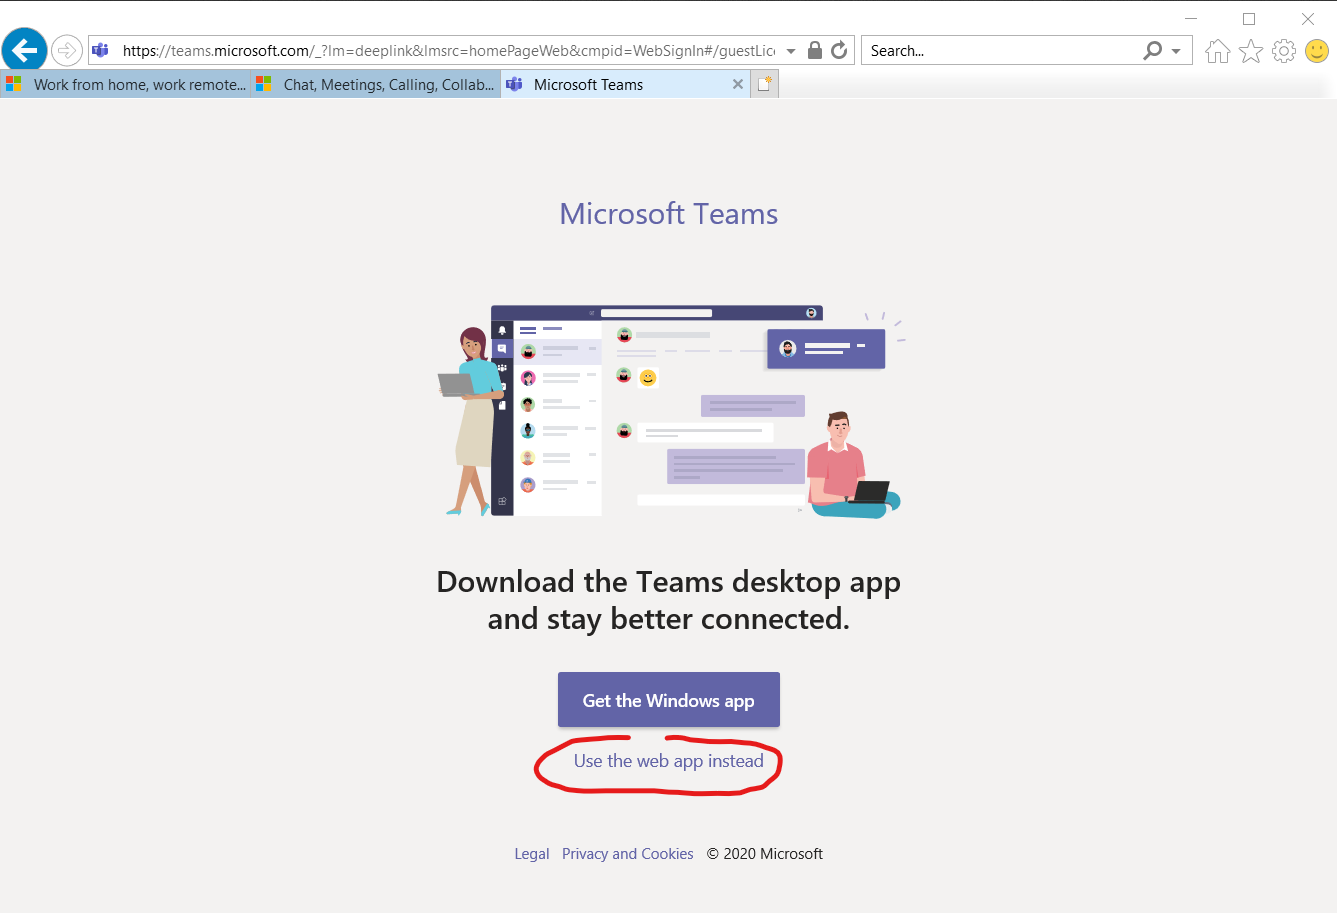Open the security lock icon report

pyautogui.click(x=815, y=50)
